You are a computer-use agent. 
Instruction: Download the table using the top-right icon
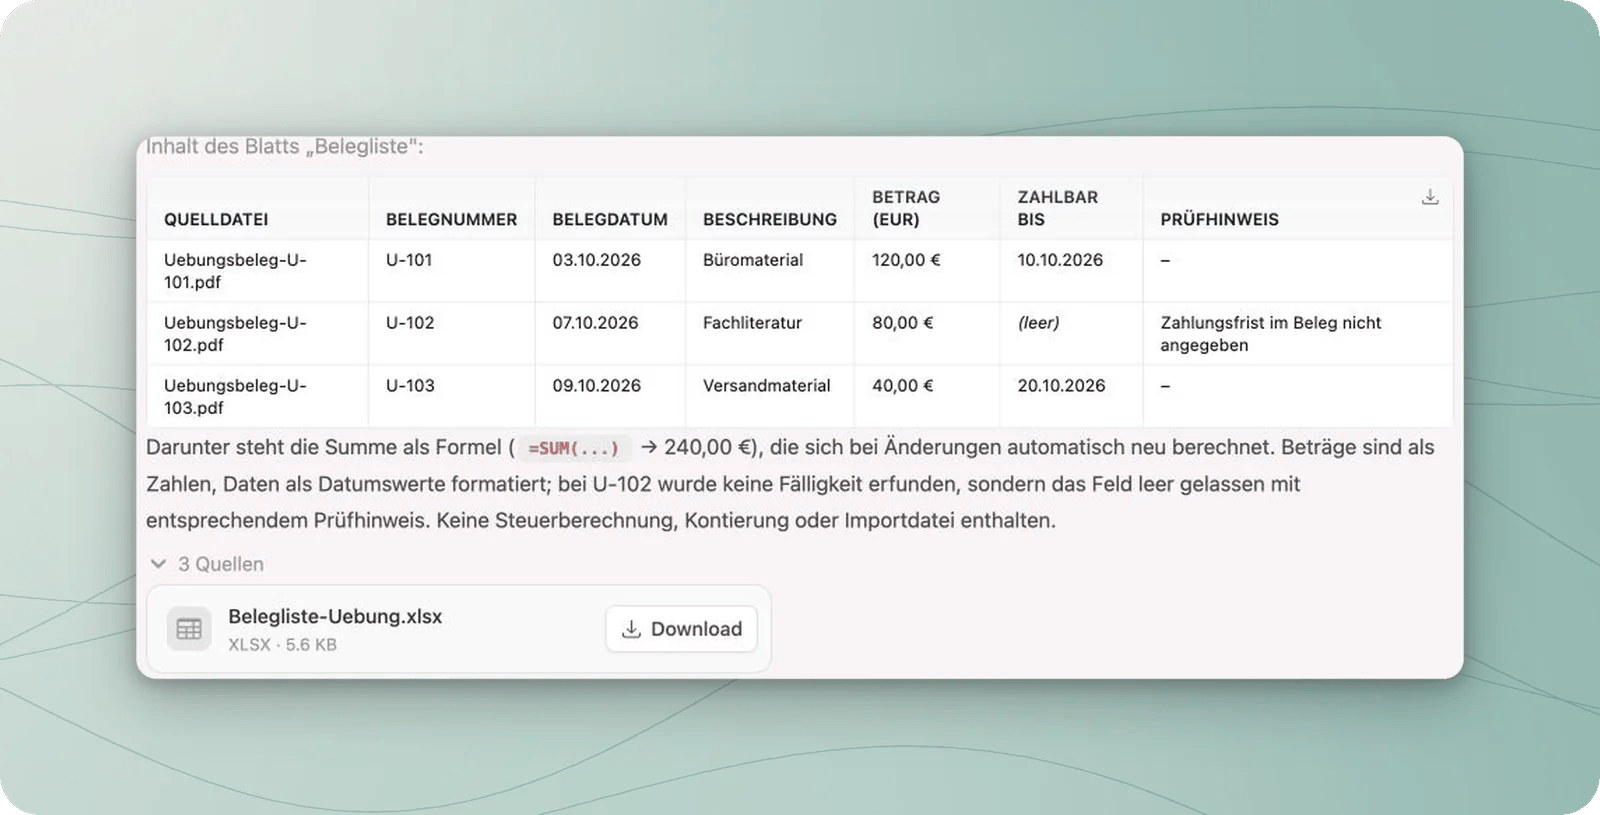pyautogui.click(x=1430, y=197)
